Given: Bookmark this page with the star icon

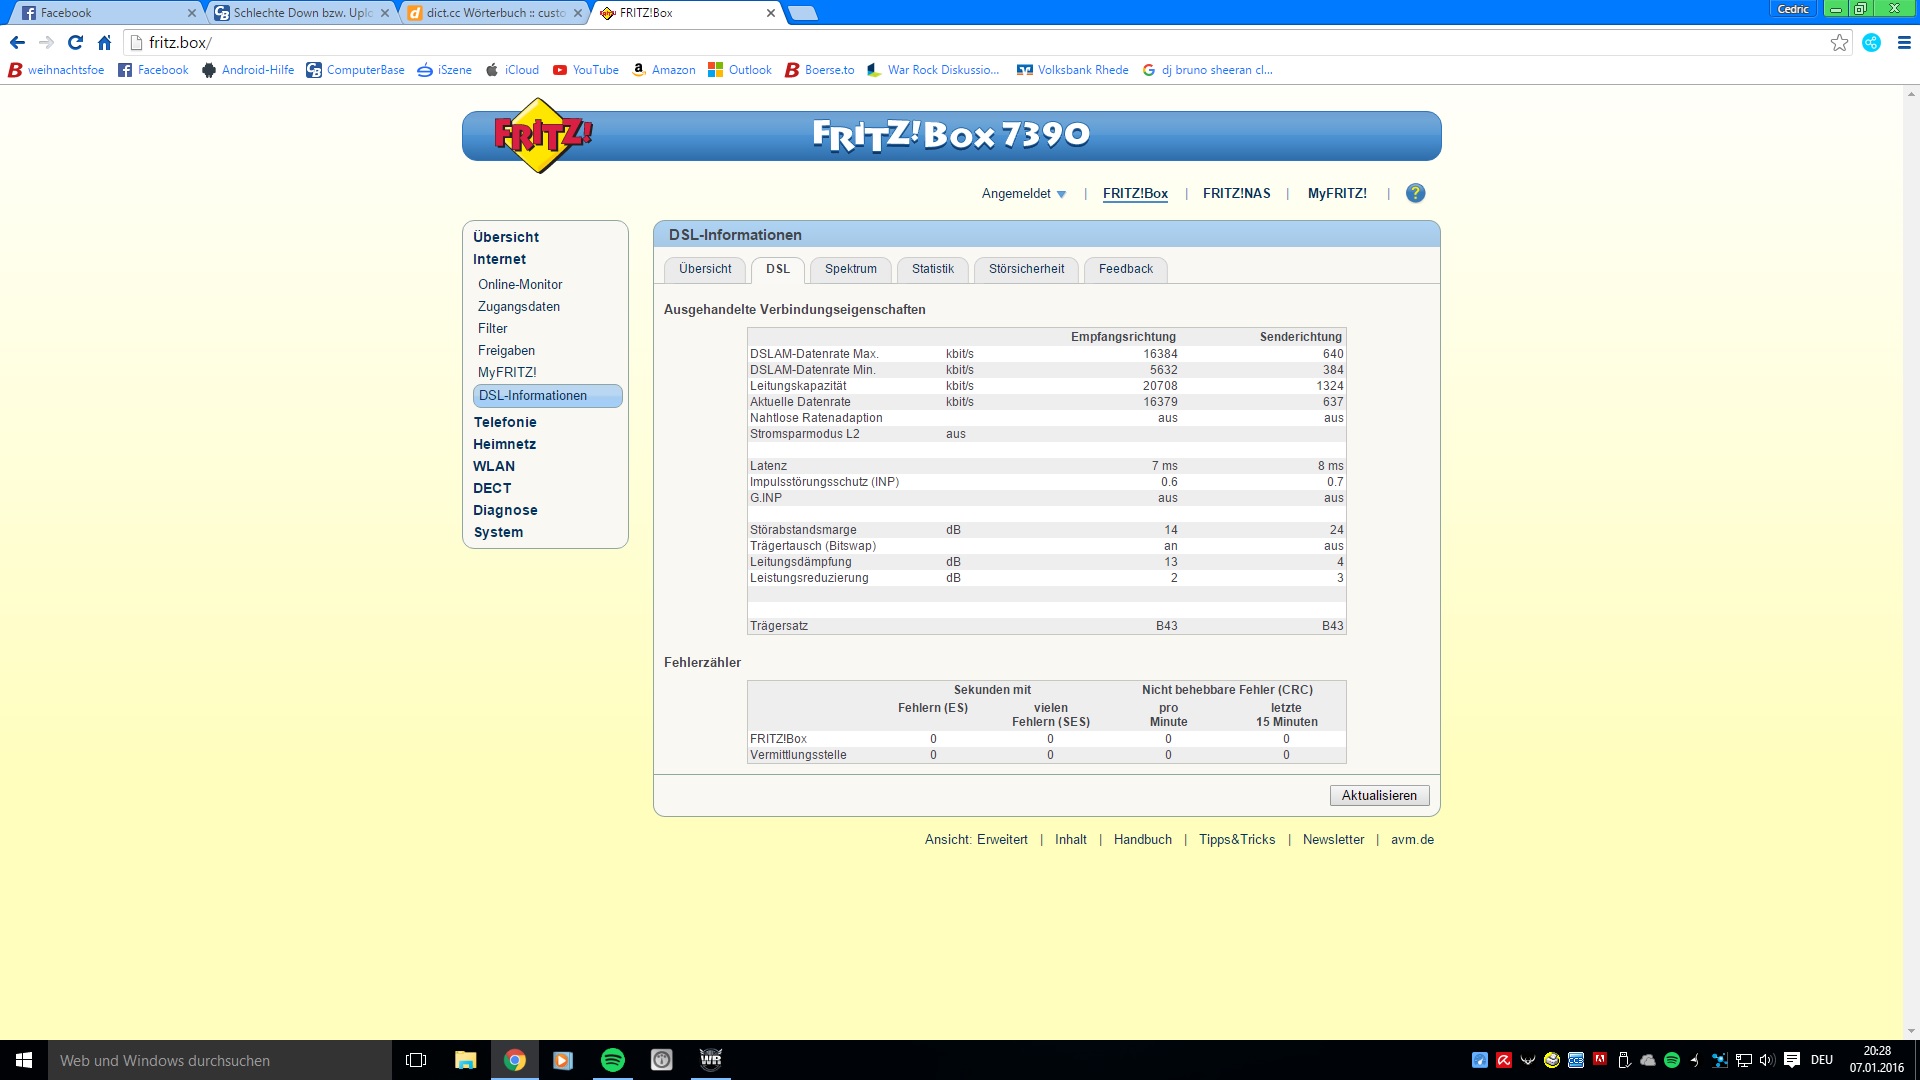Looking at the screenshot, I should tap(1839, 42).
